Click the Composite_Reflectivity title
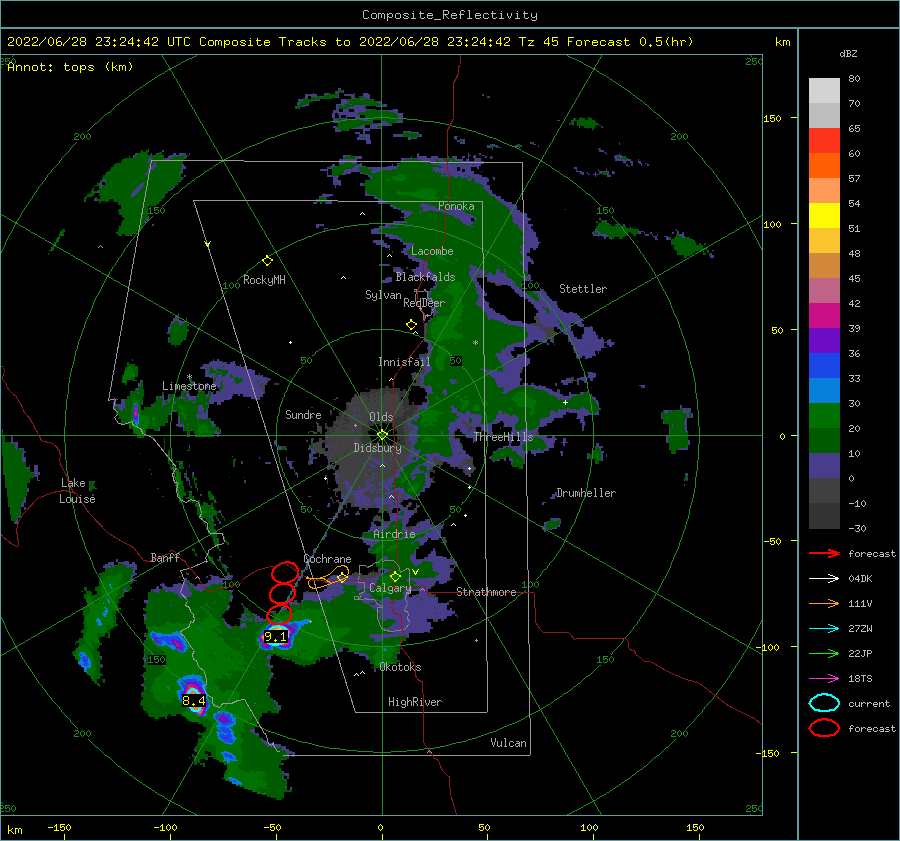The height and width of the screenshot is (841, 900). coord(450,15)
